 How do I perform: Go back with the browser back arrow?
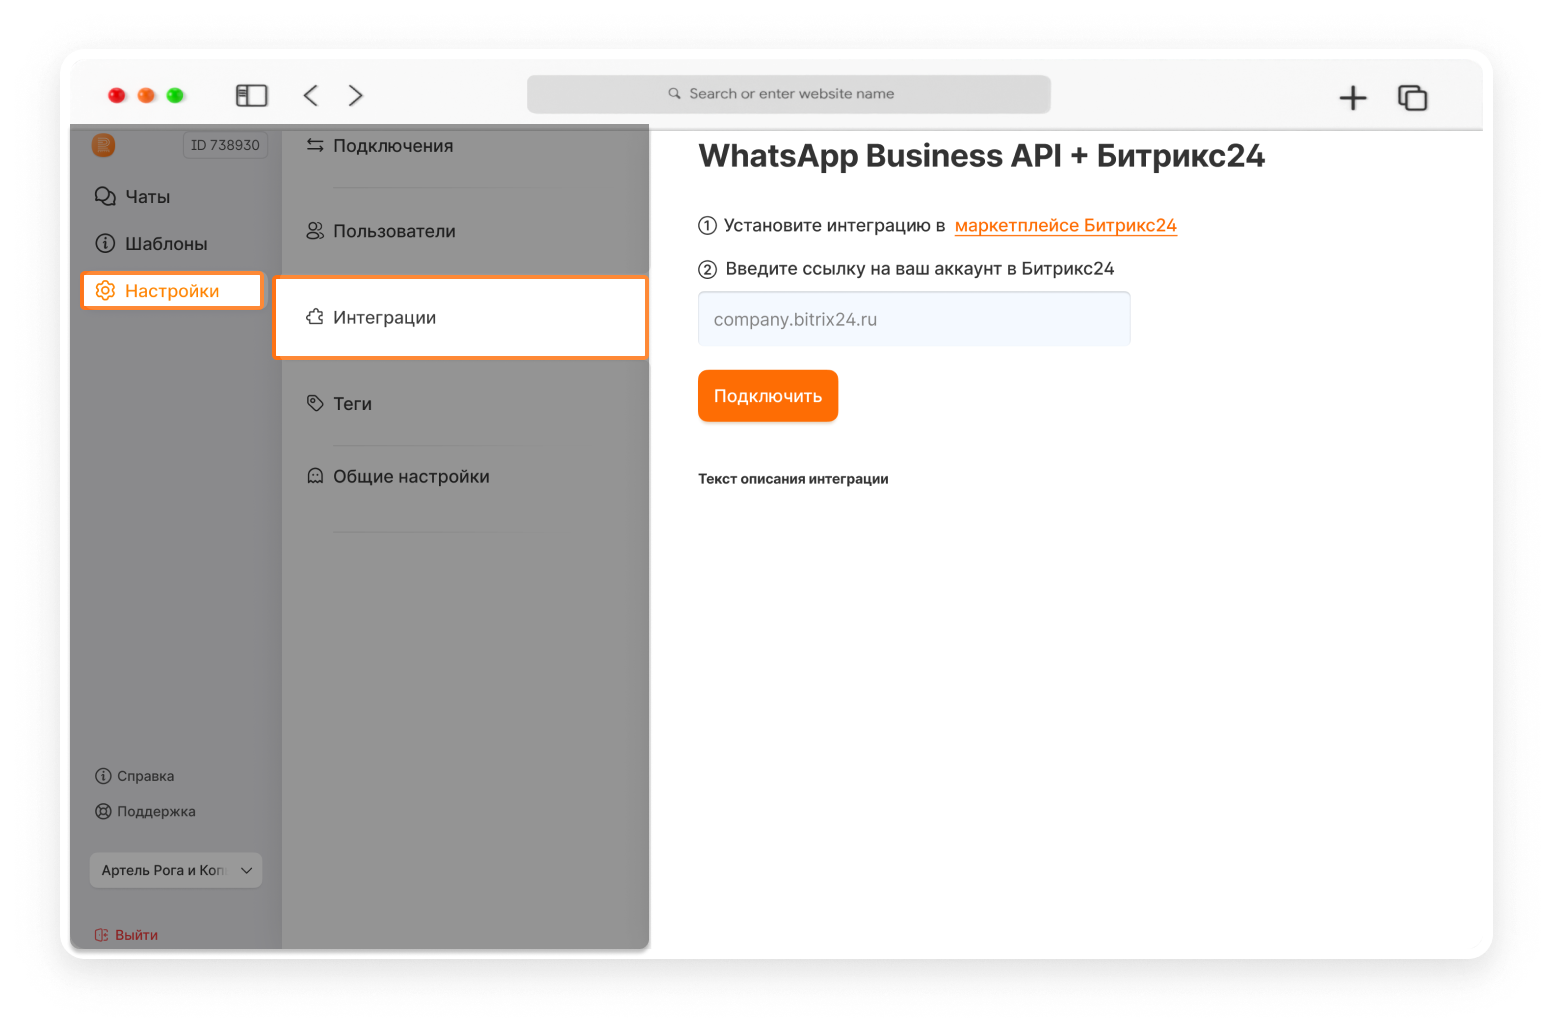pos(311,95)
